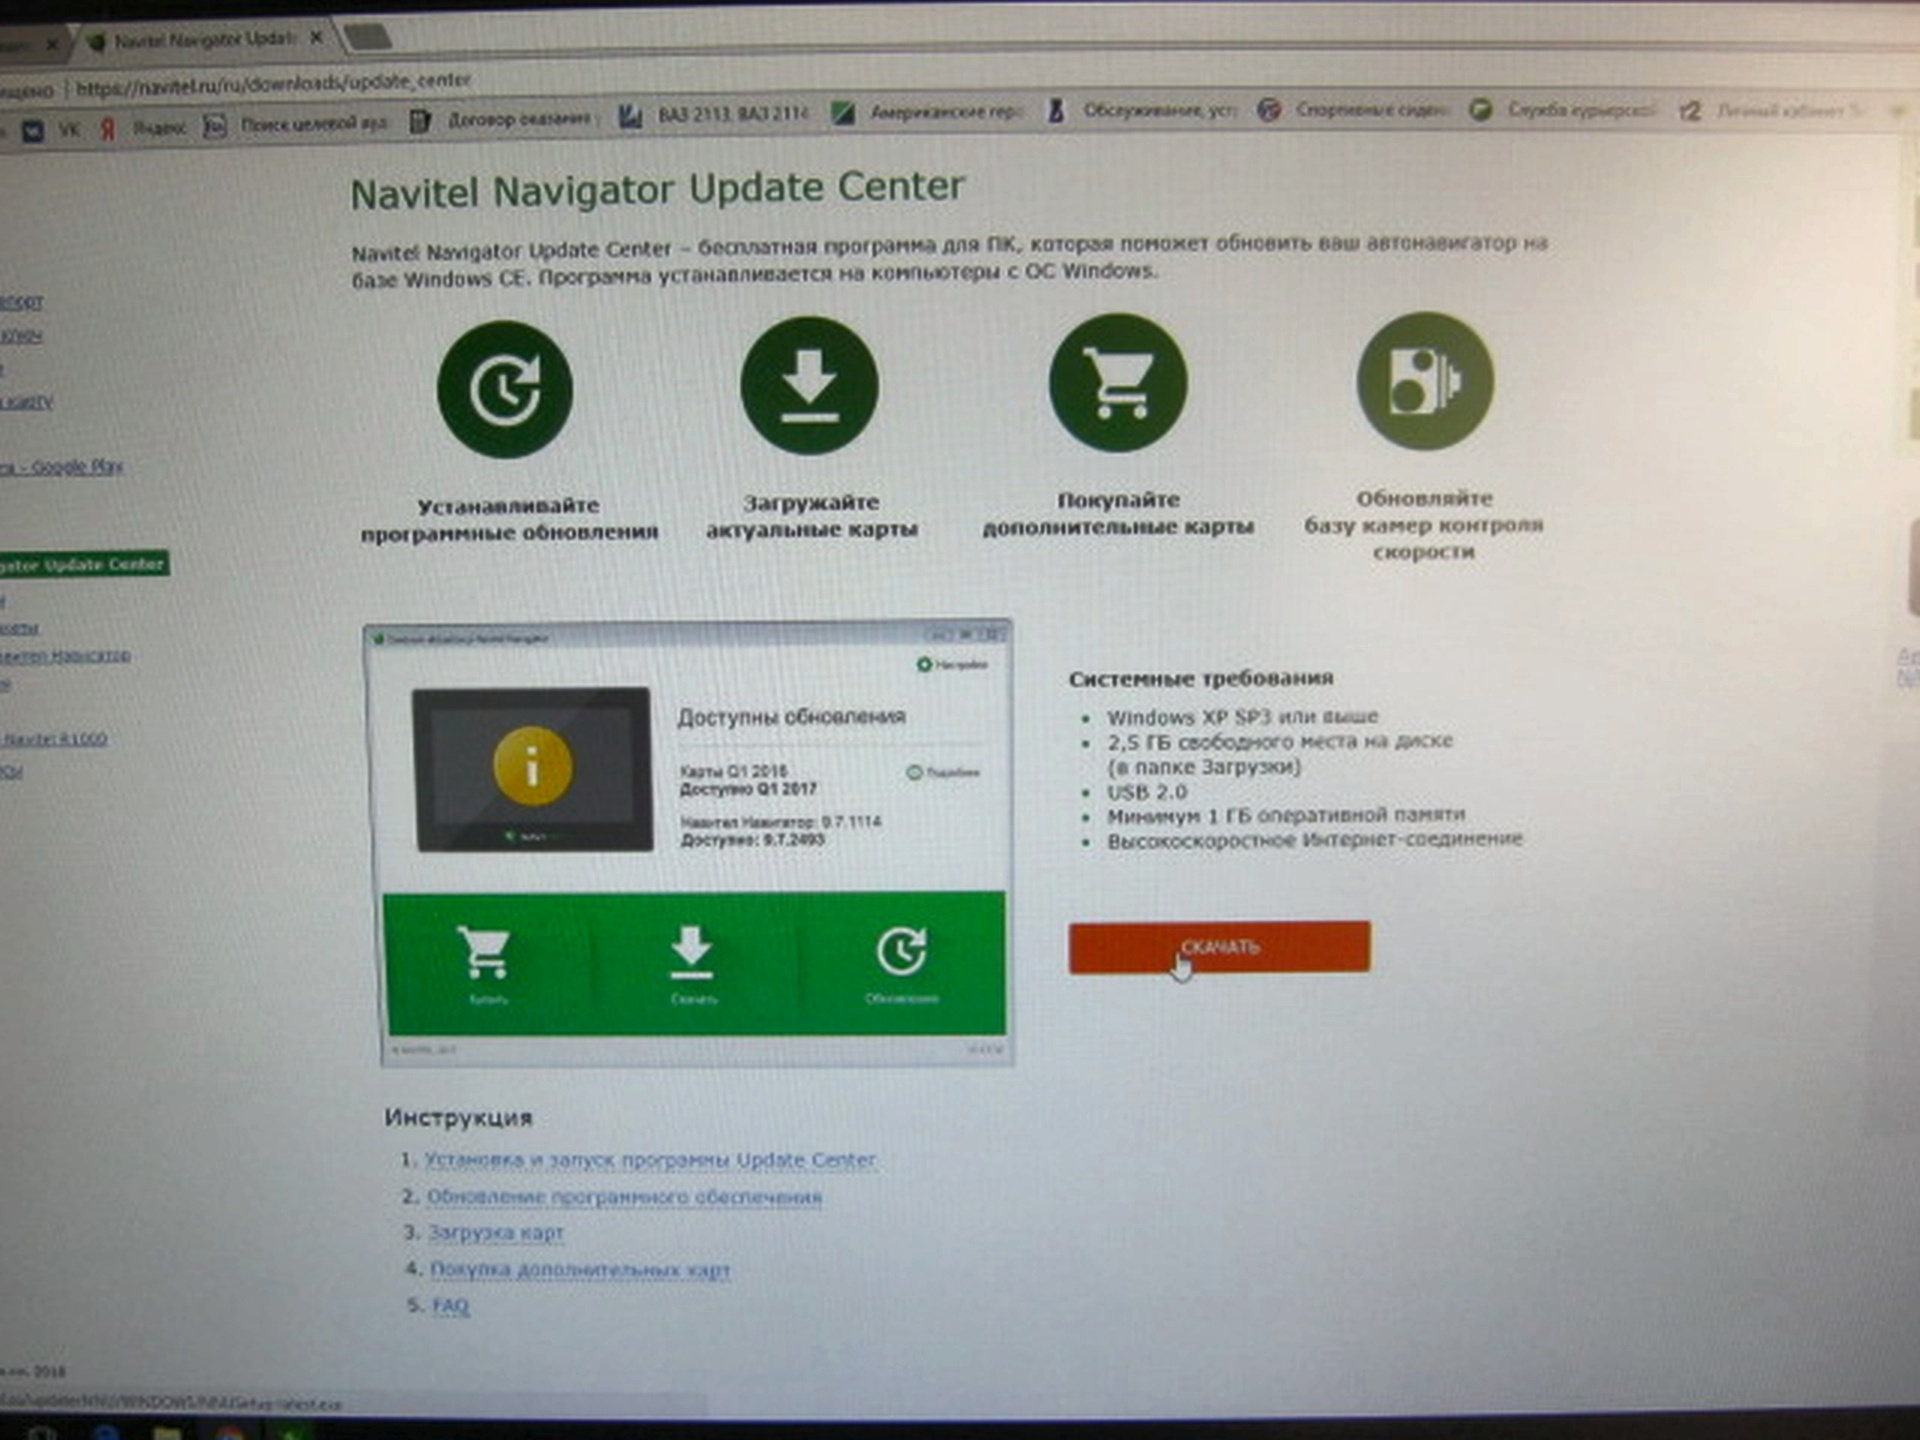Open the Договор оказания bookmark
The image size is (1920, 1440).
click(503, 120)
